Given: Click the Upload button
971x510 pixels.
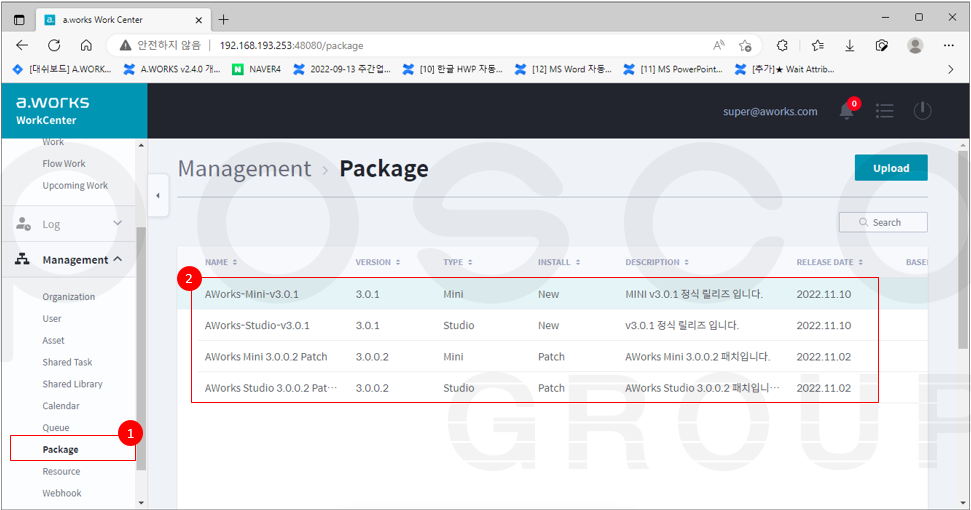Looking at the screenshot, I should click(891, 168).
